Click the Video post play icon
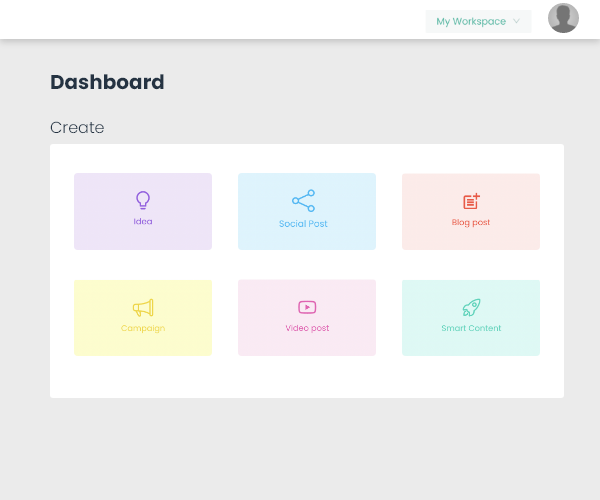This screenshot has height=500, width=600. [x=307, y=307]
